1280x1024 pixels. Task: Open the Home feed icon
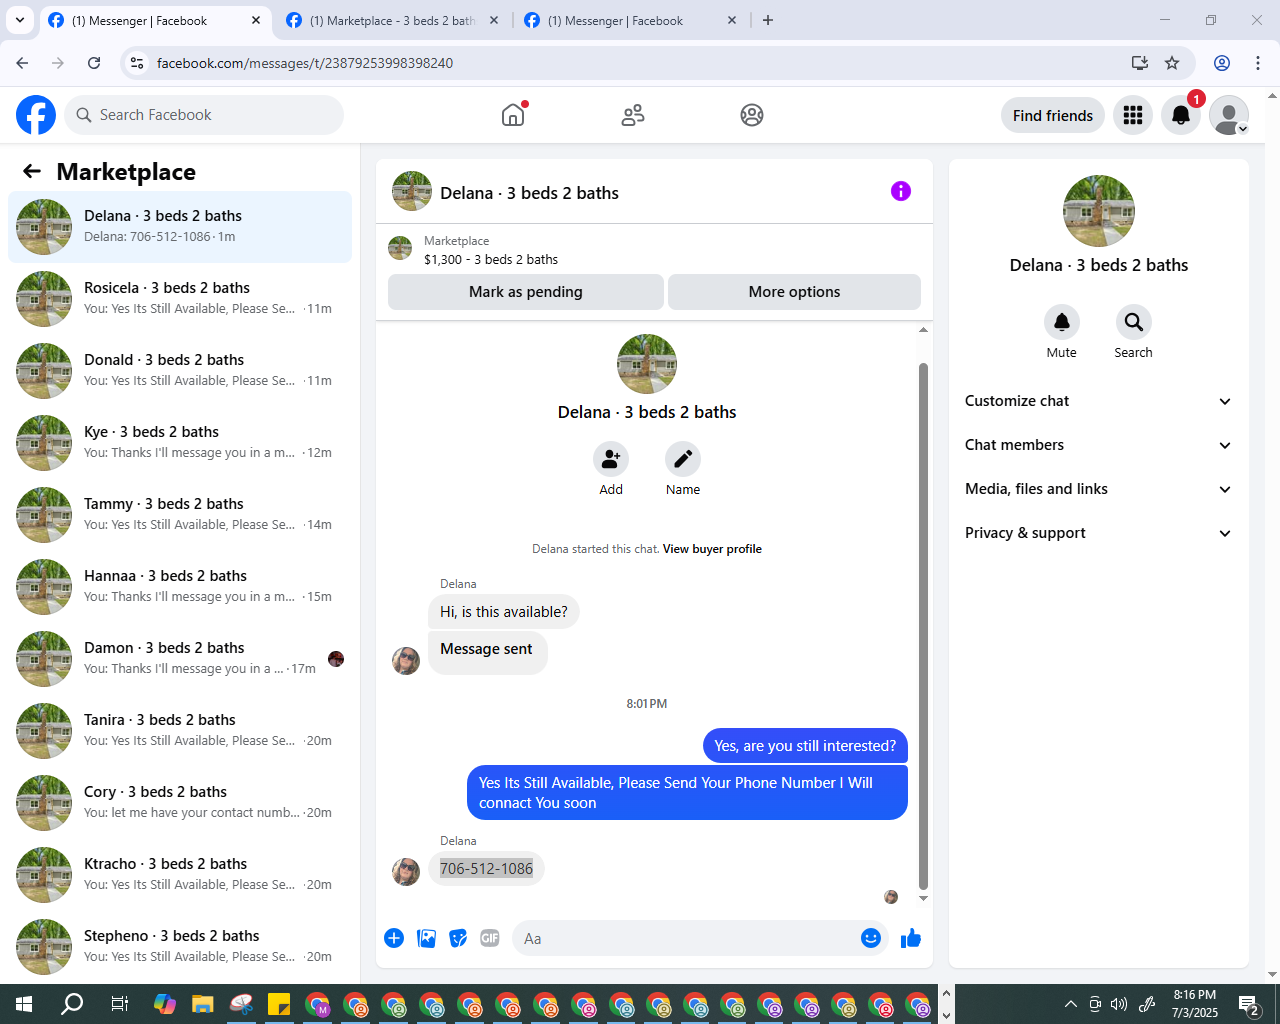[x=513, y=115]
